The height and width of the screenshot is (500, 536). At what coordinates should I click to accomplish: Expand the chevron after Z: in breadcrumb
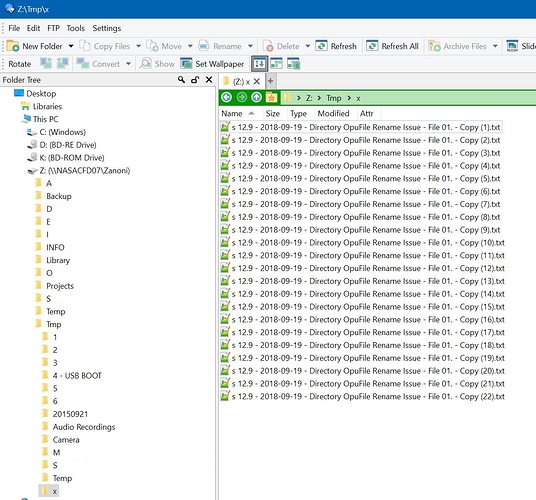319,98
